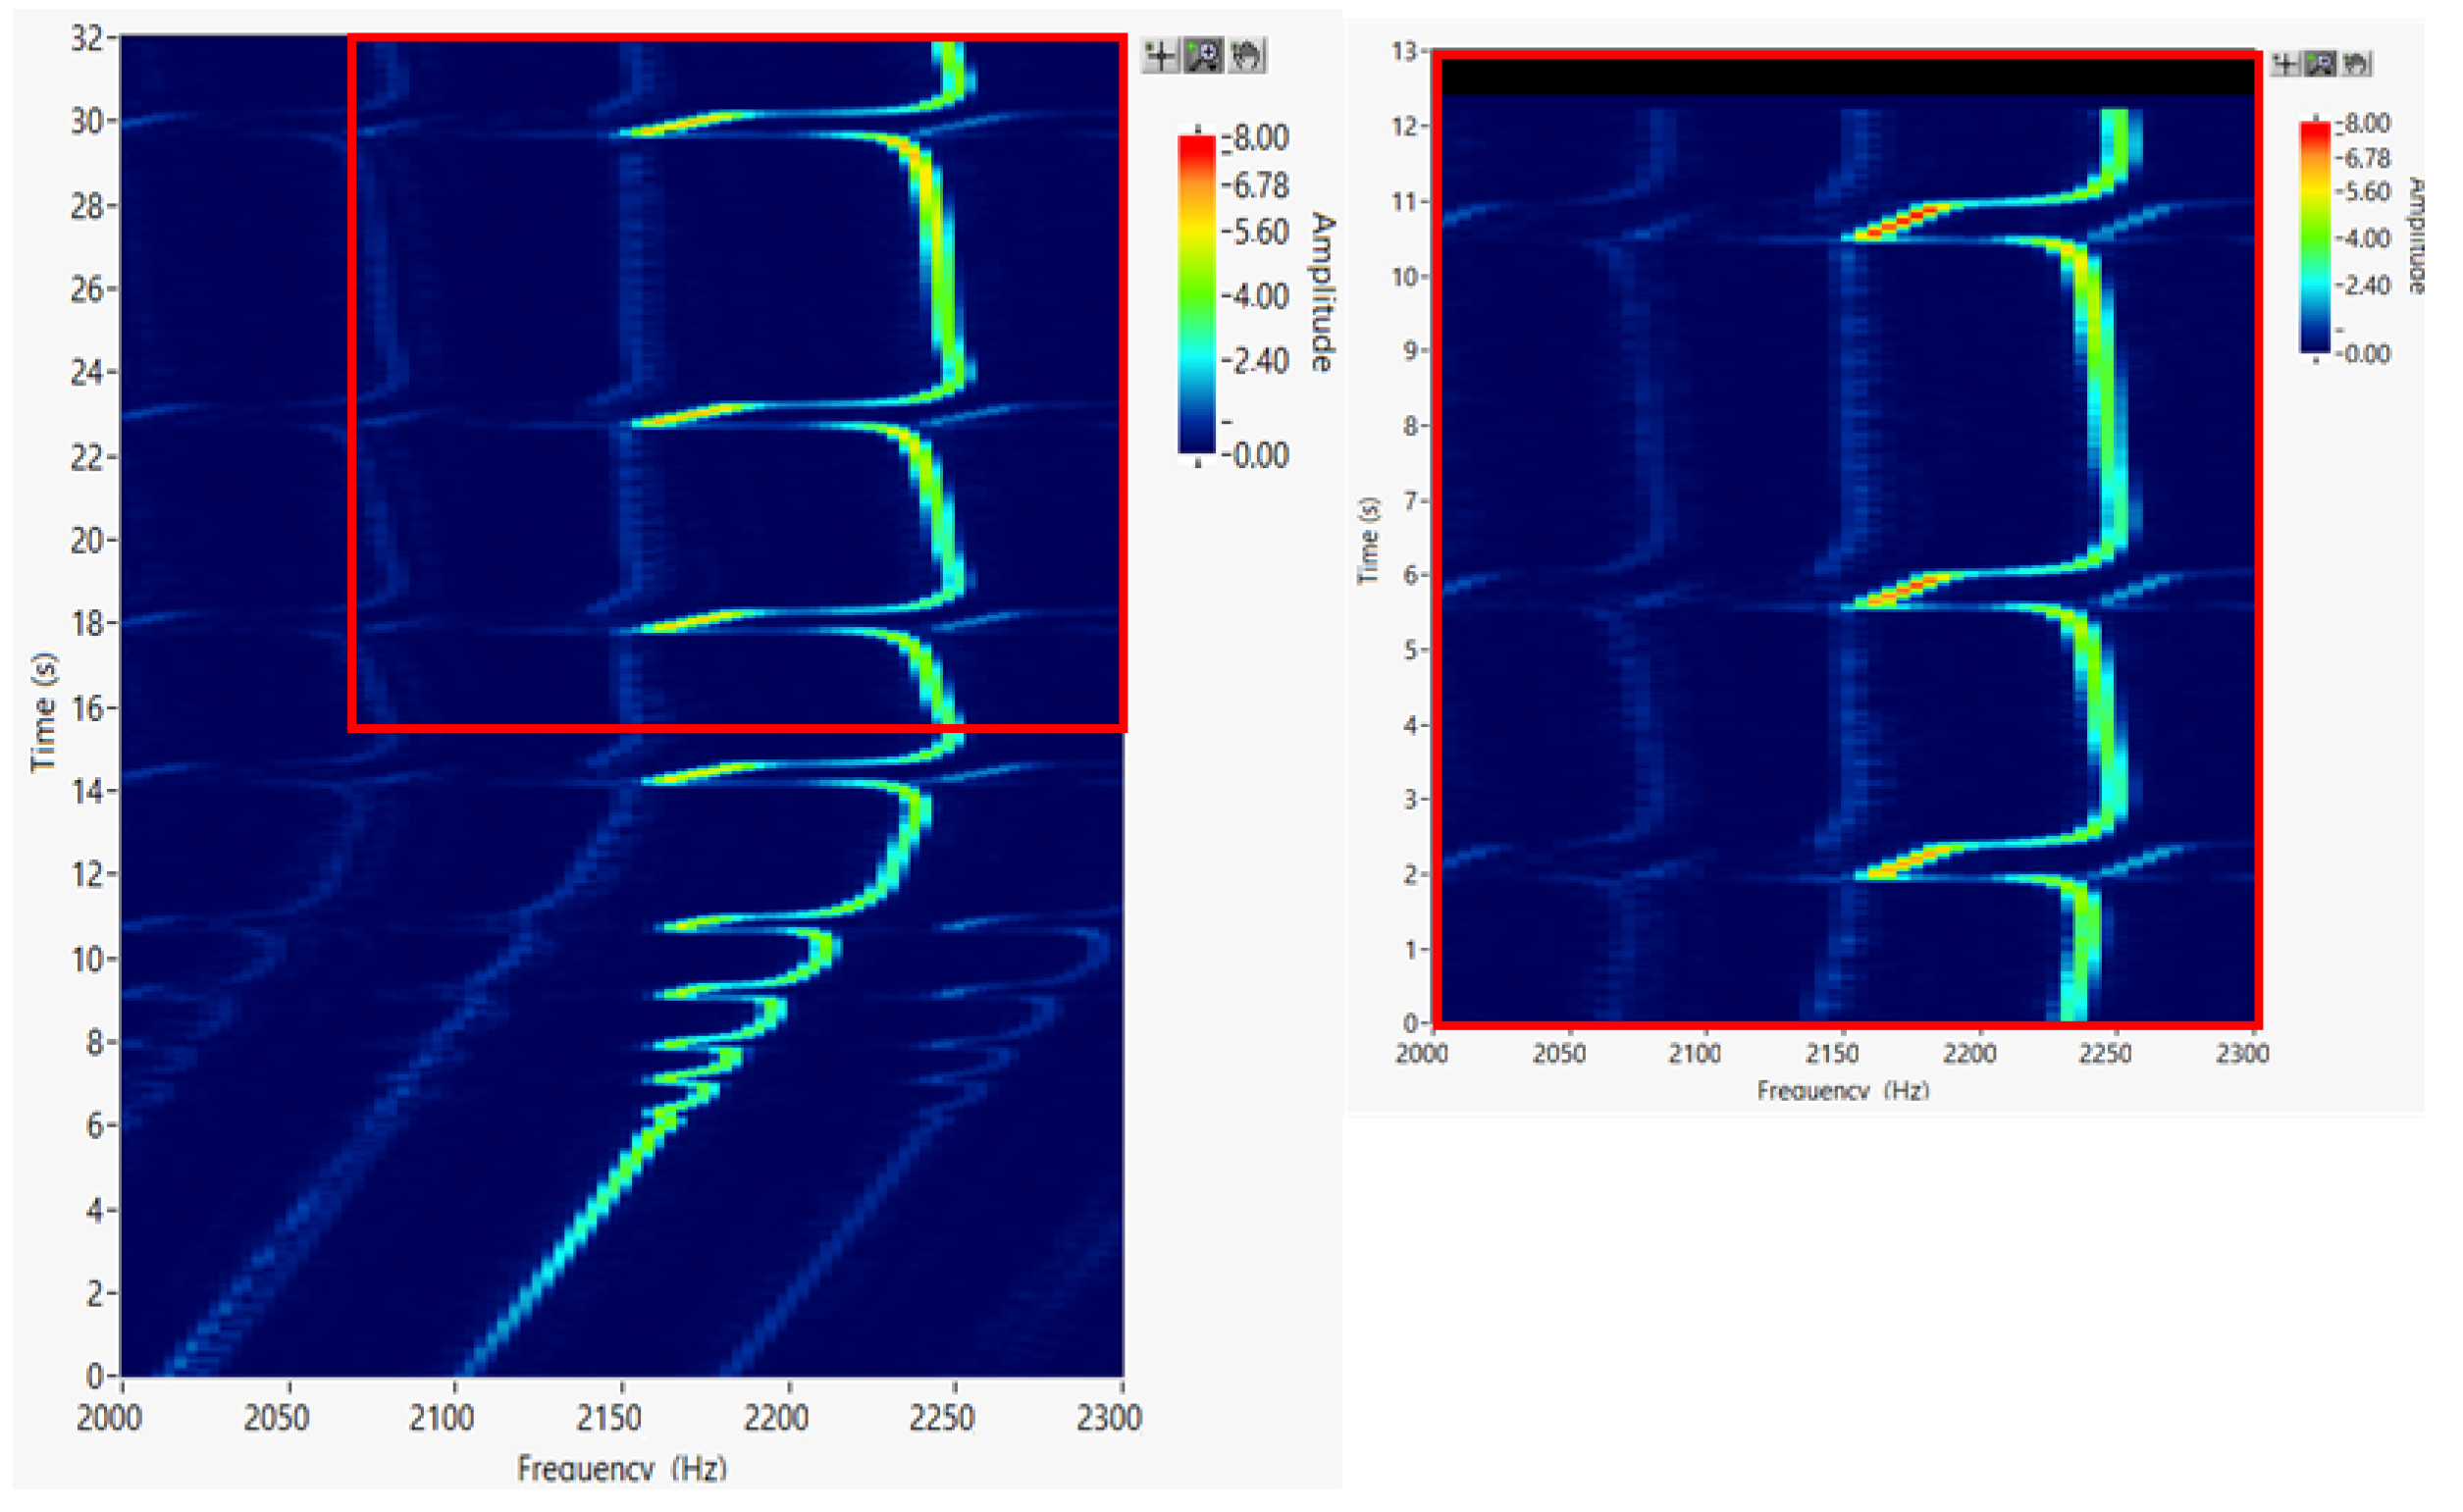Click Frequency (Hz) label under left graph
2463x1512 pixels.
tap(622, 1468)
